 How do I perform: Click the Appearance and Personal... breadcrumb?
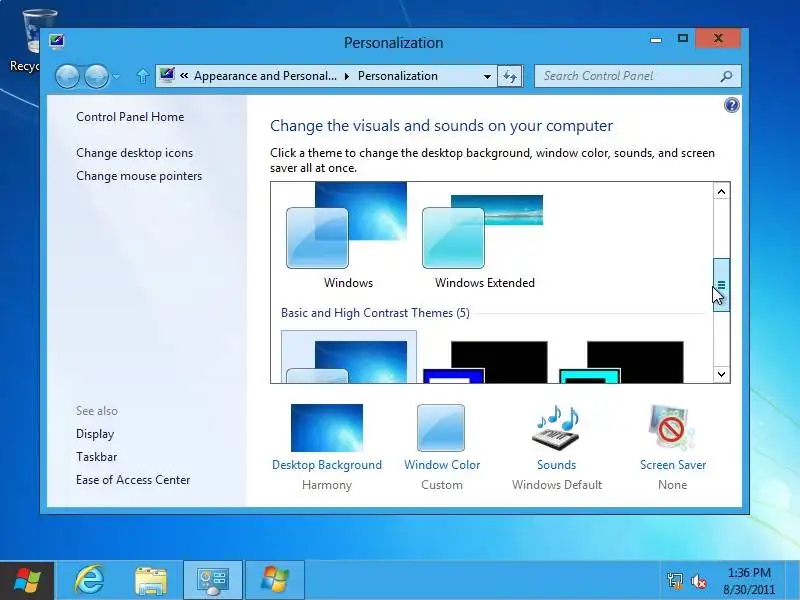pyautogui.click(x=265, y=76)
